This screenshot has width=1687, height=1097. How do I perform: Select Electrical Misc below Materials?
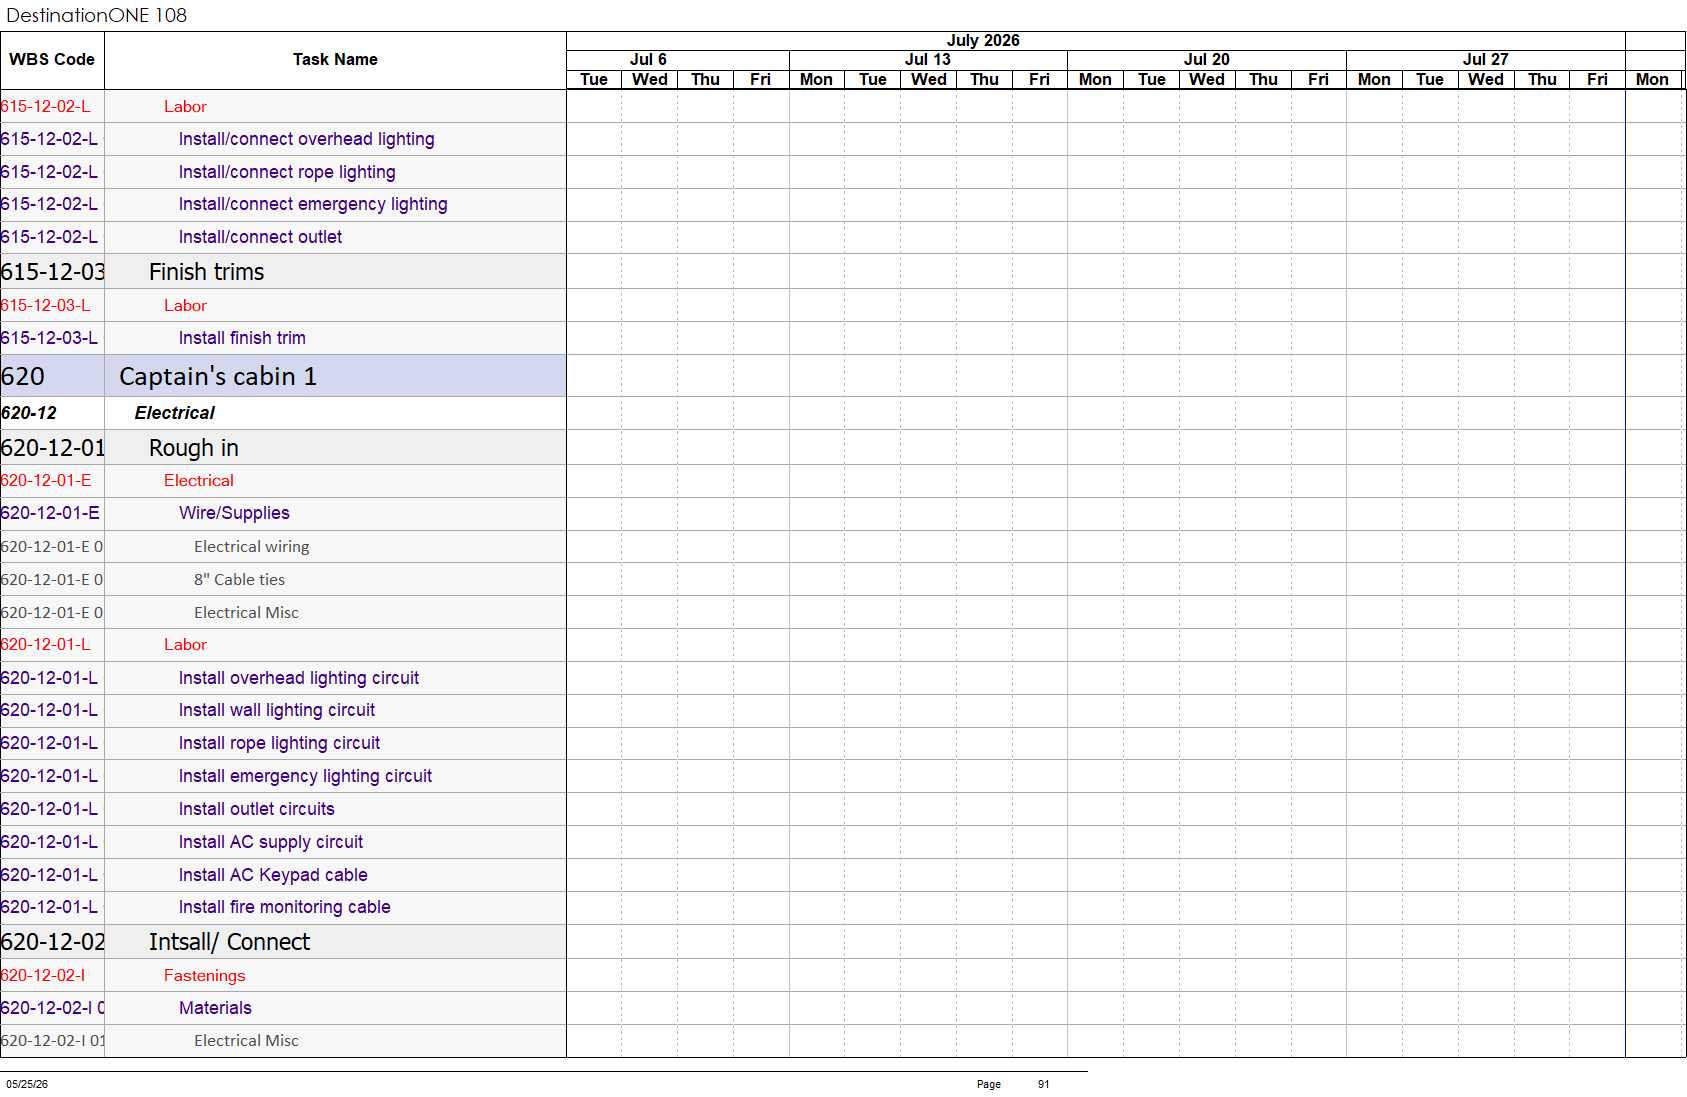coord(246,1041)
